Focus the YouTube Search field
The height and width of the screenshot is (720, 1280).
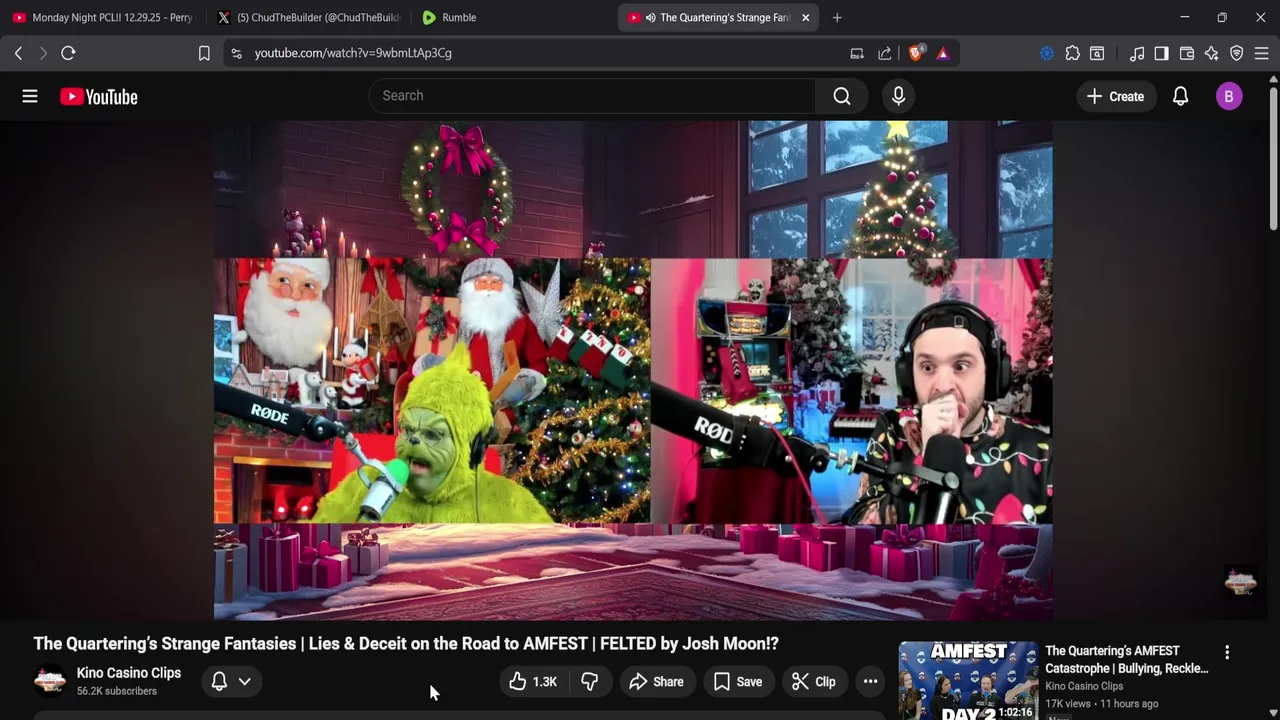(593, 96)
